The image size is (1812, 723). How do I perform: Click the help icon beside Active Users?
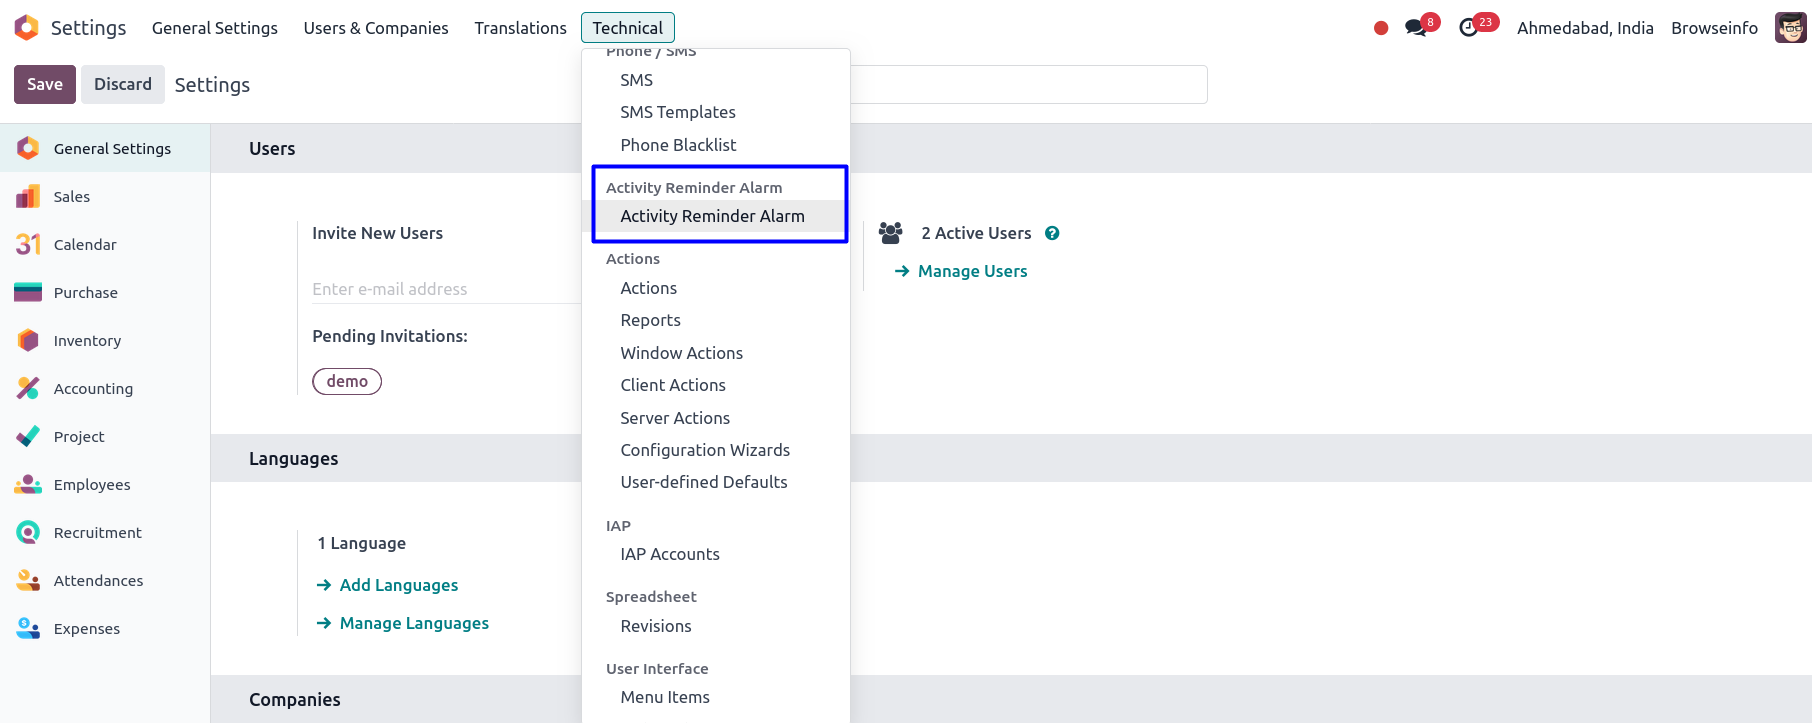click(1052, 233)
